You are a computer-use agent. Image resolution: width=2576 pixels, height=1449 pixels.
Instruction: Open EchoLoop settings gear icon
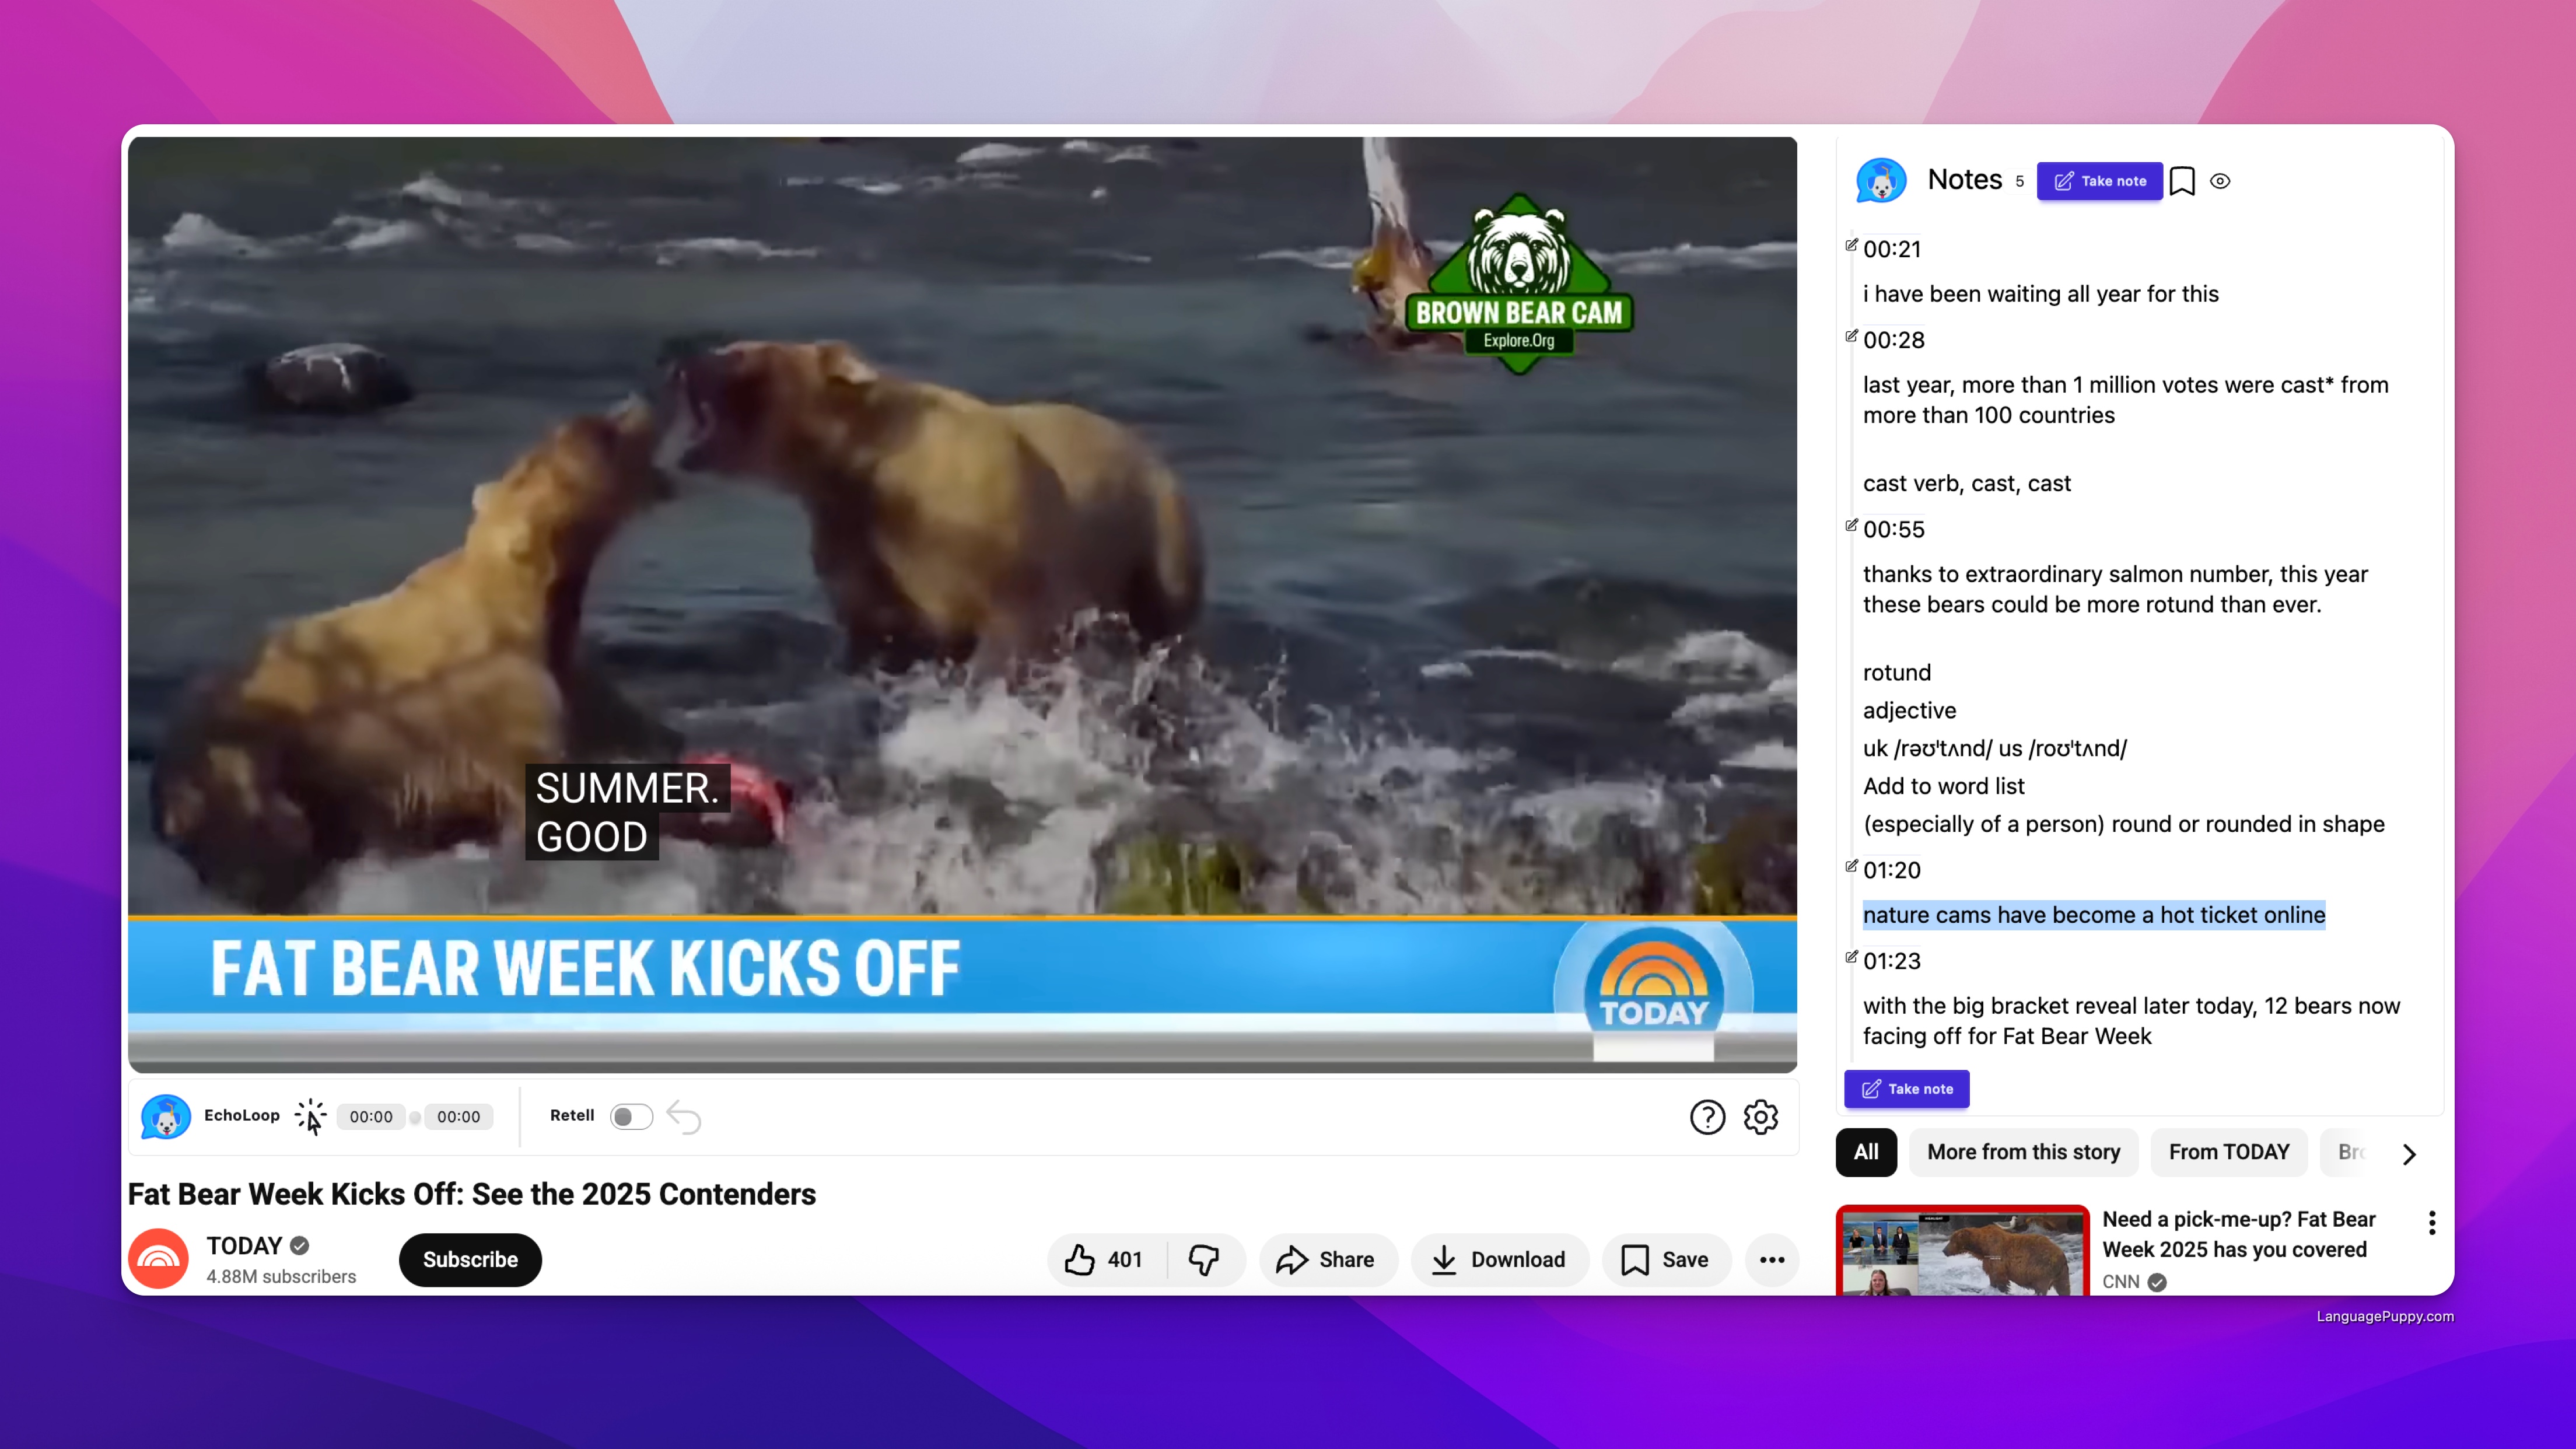[1760, 1117]
